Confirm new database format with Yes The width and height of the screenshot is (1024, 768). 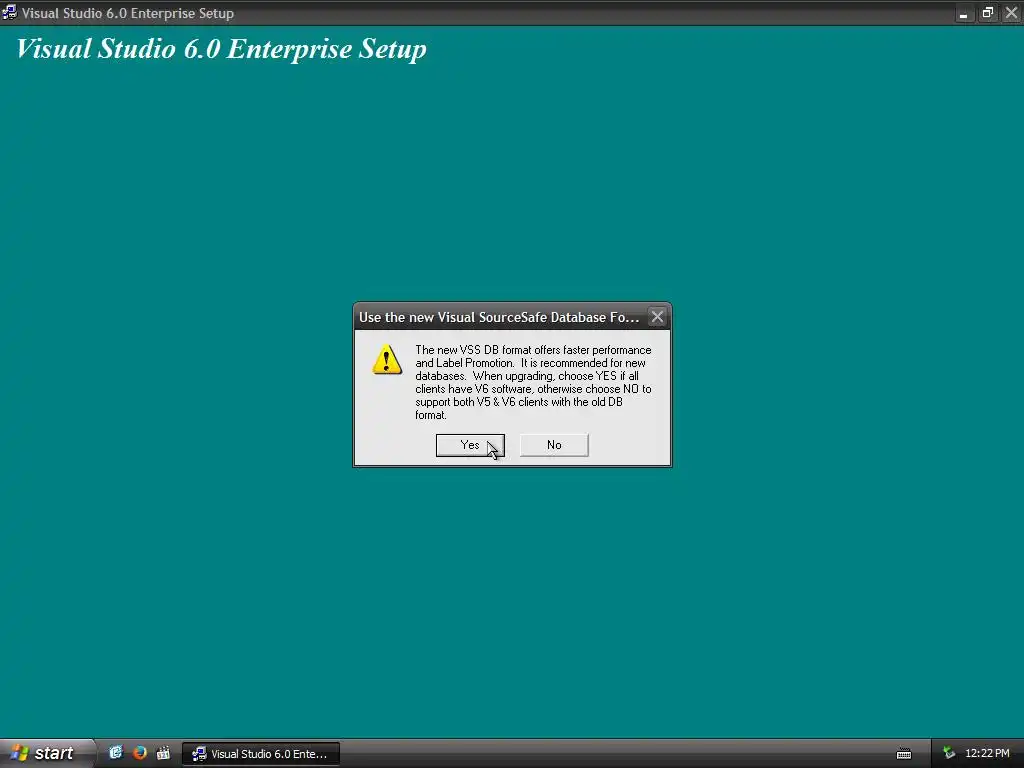470,445
